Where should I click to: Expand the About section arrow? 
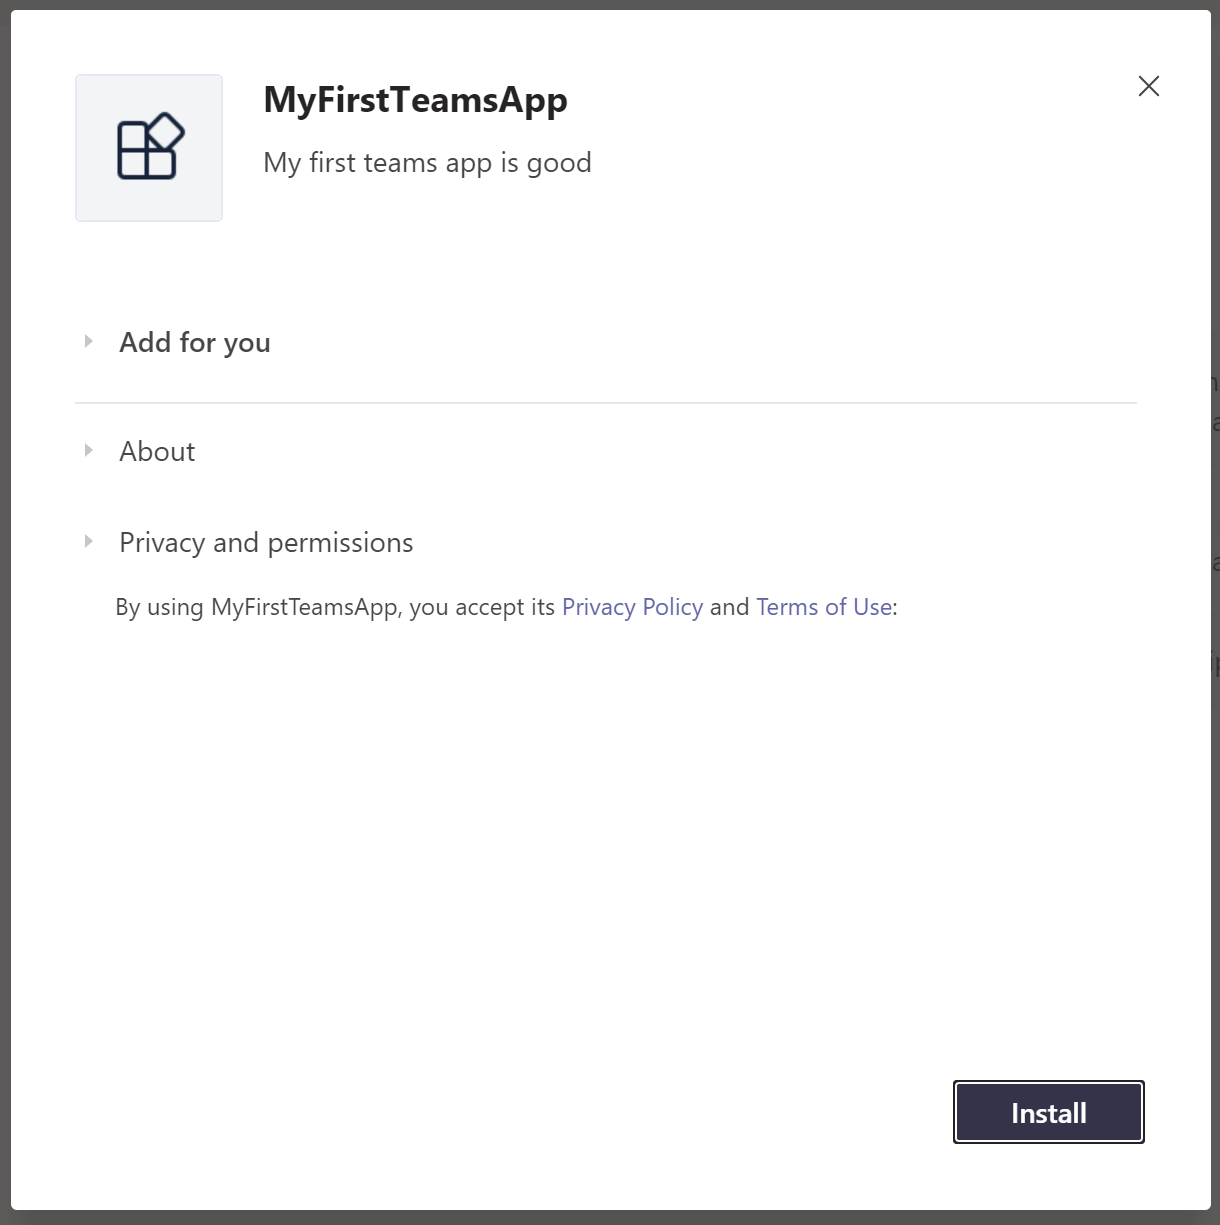click(x=89, y=451)
